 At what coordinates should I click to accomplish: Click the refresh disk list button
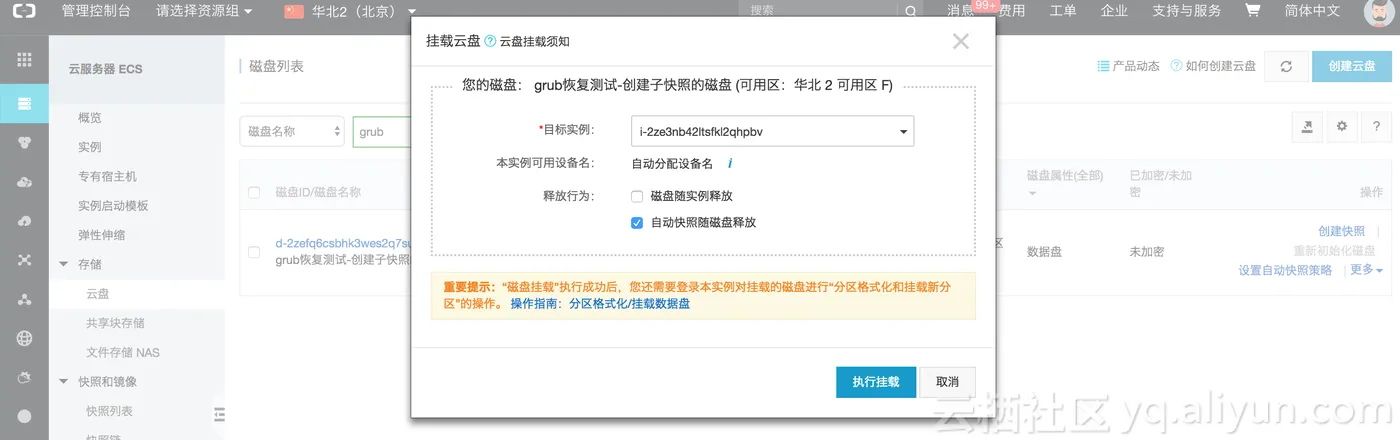[x=1287, y=66]
